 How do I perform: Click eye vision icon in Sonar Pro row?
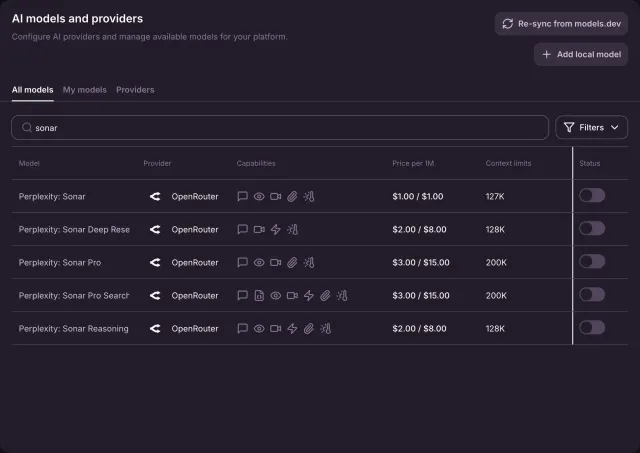[x=259, y=262]
